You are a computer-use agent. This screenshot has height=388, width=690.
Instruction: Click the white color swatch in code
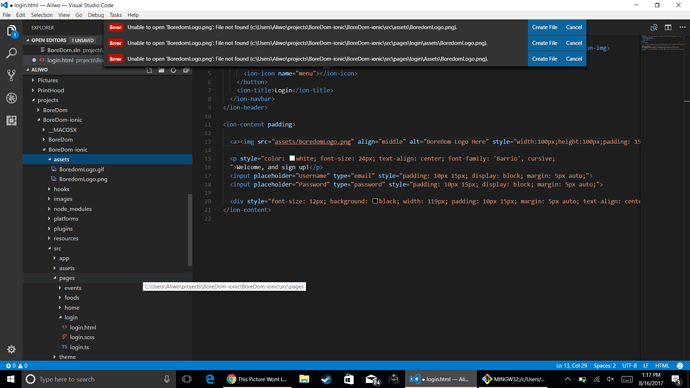coord(292,158)
